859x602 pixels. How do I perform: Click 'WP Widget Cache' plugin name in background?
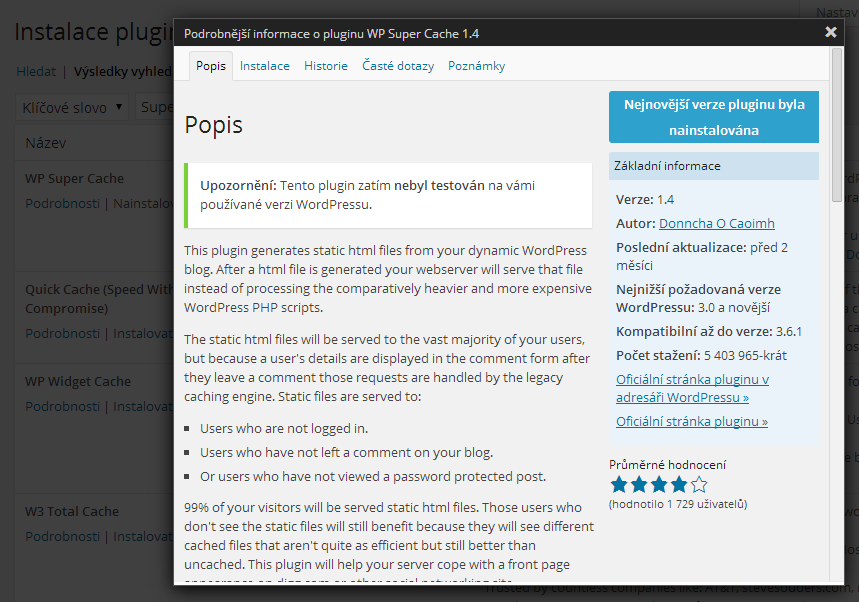(x=78, y=381)
